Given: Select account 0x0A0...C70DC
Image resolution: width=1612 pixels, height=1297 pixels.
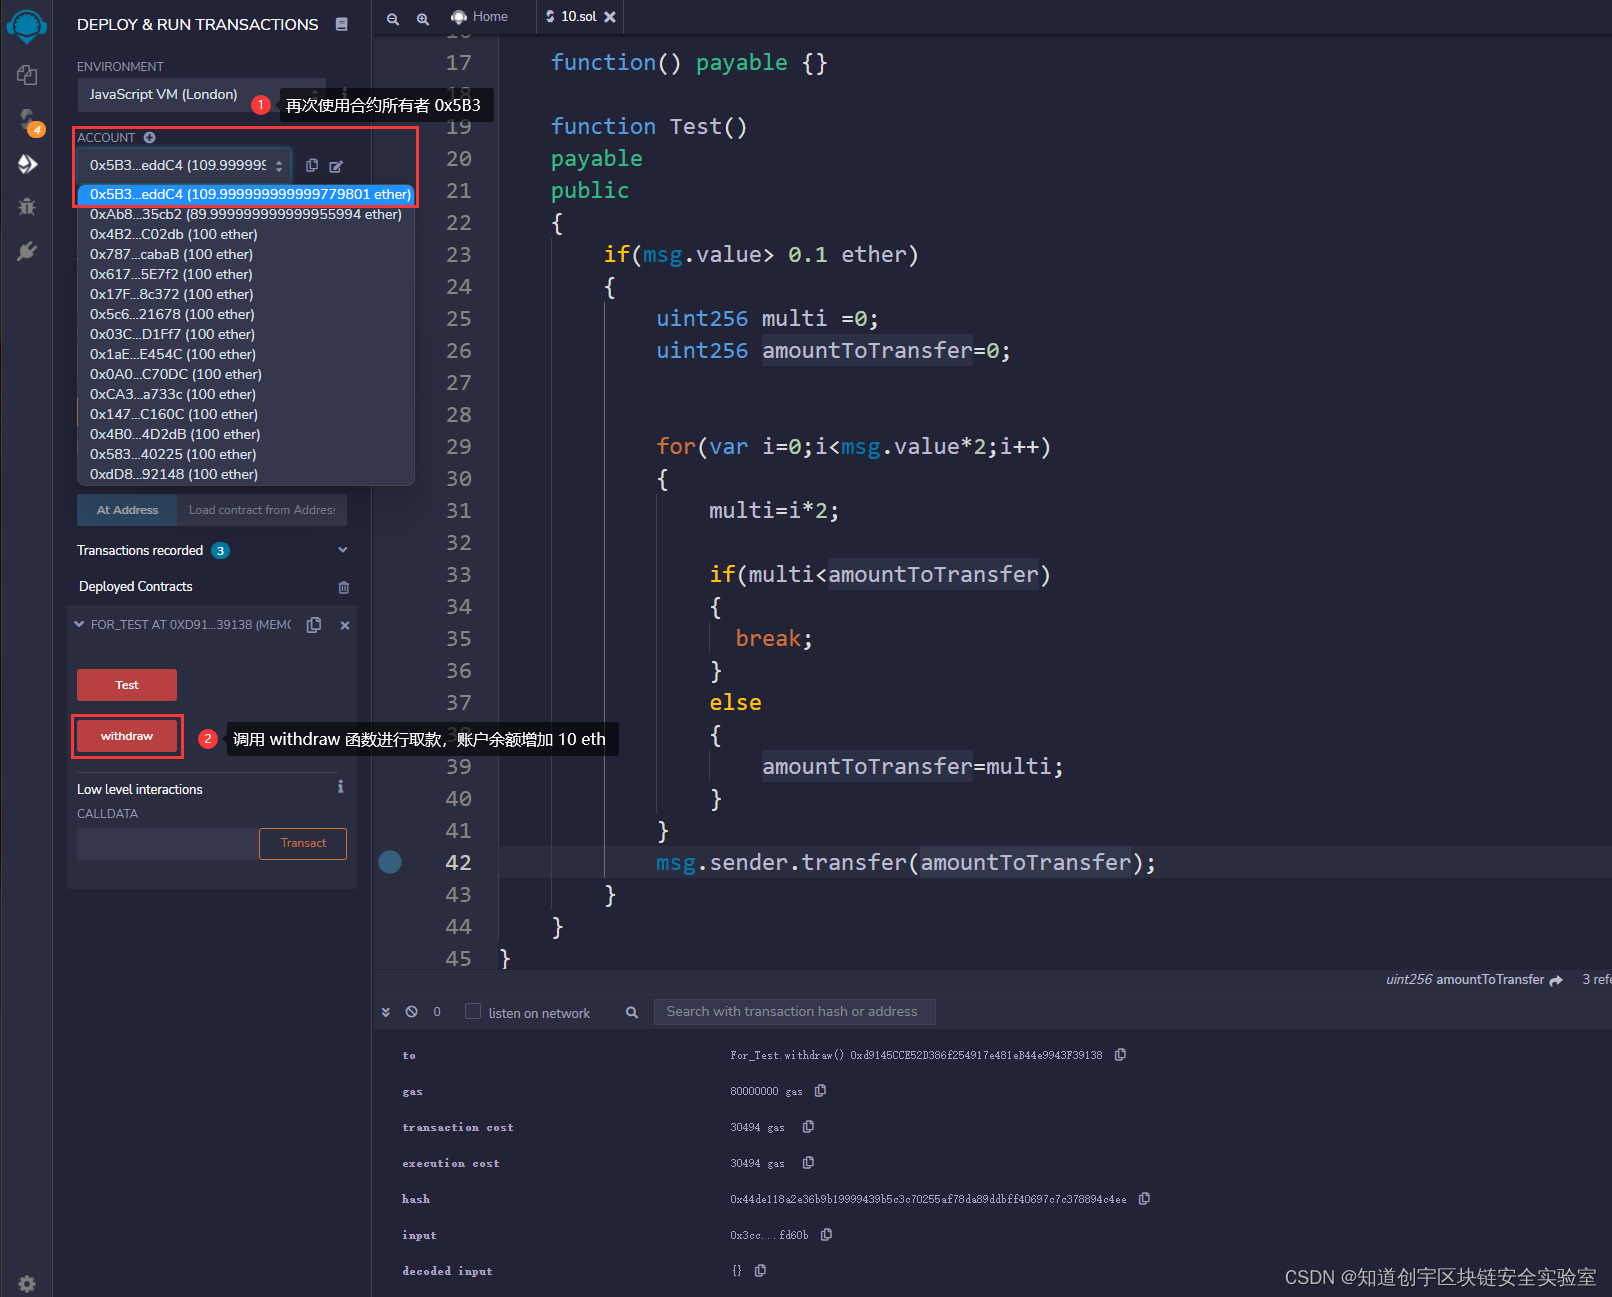Looking at the screenshot, I should tap(247, 374).
